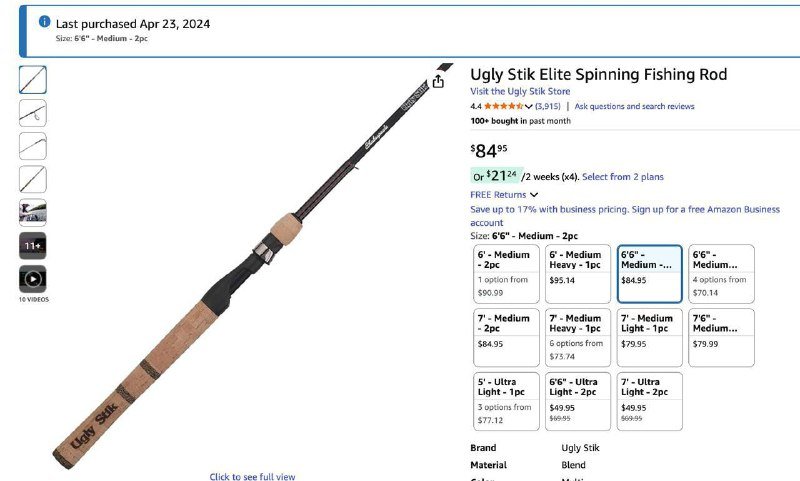Click to see full view of the rod image

pyautogui.click(x=252, y=477)
